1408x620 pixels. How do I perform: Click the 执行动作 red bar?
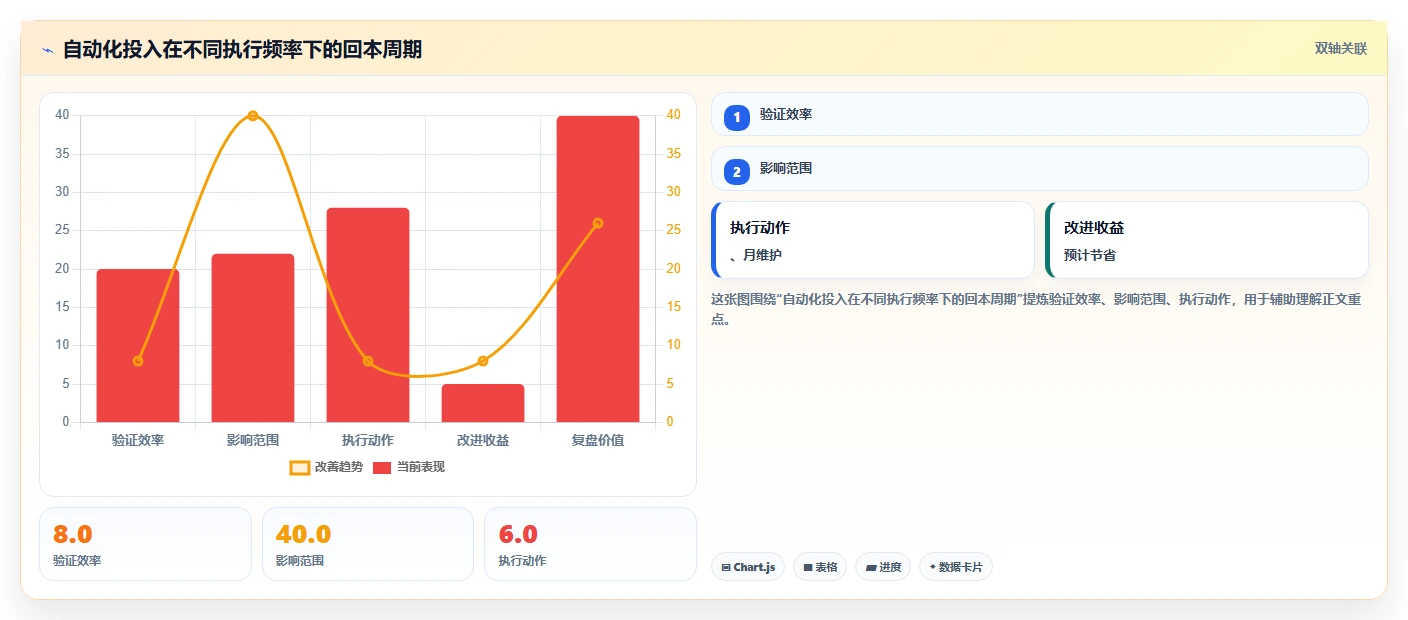click(368, 315)
